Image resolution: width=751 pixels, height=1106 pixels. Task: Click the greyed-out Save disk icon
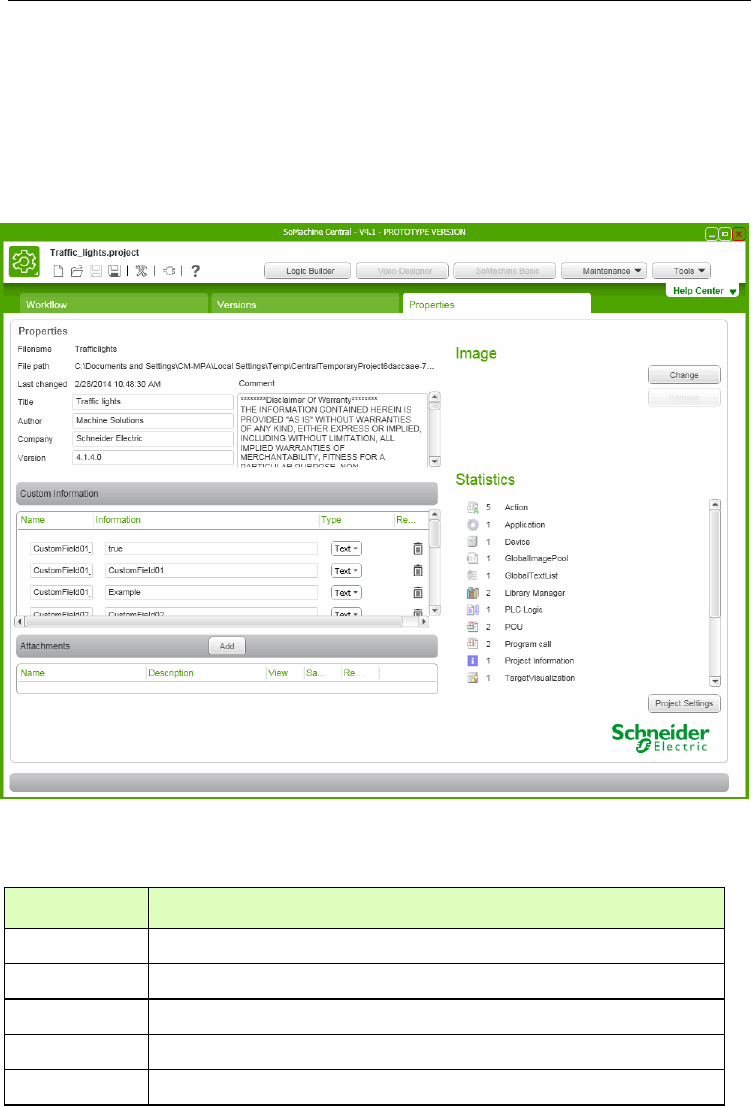96,271
